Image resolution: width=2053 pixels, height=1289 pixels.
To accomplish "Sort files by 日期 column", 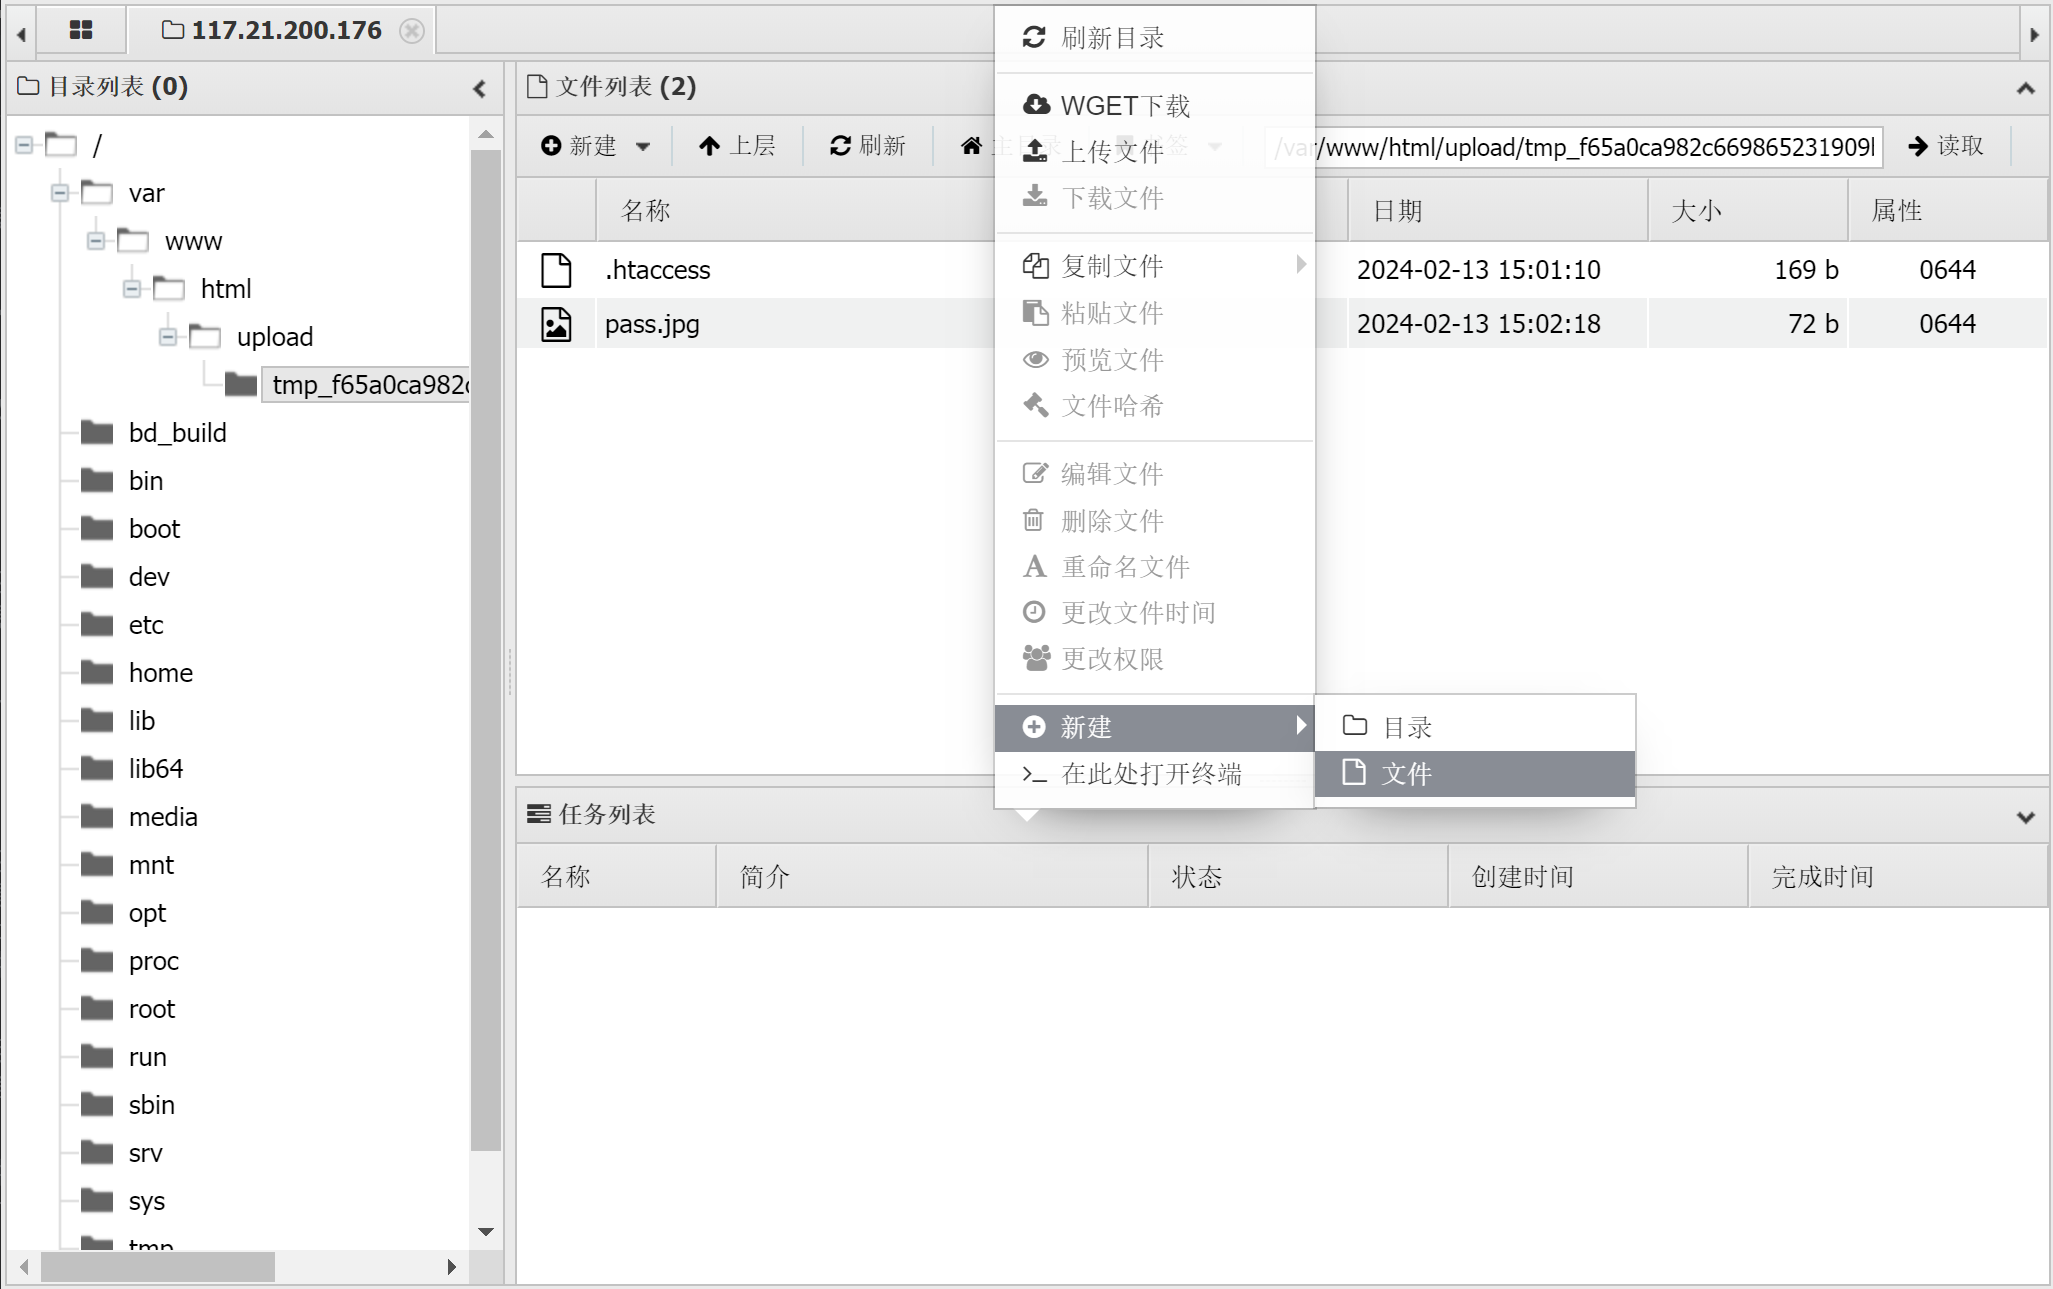I will click(1498, 210).
